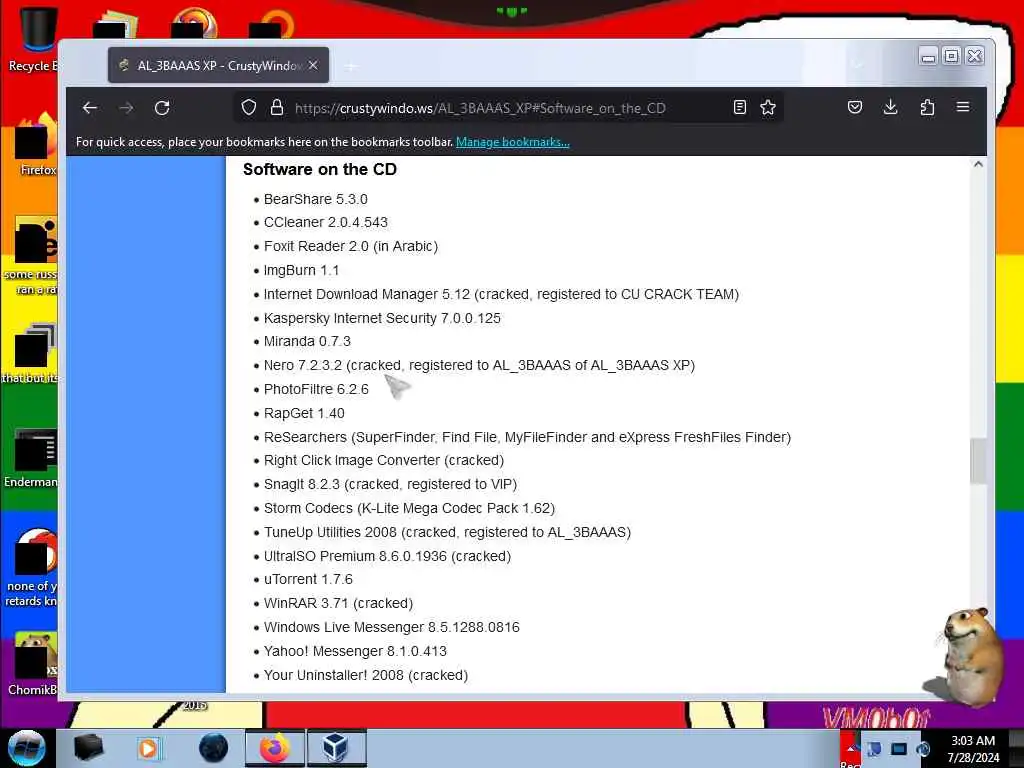Viewport: 1024px width, 768px height.
Task: Click the Nero 7.2.3.2 entry
Action: [x=479, y=365]
